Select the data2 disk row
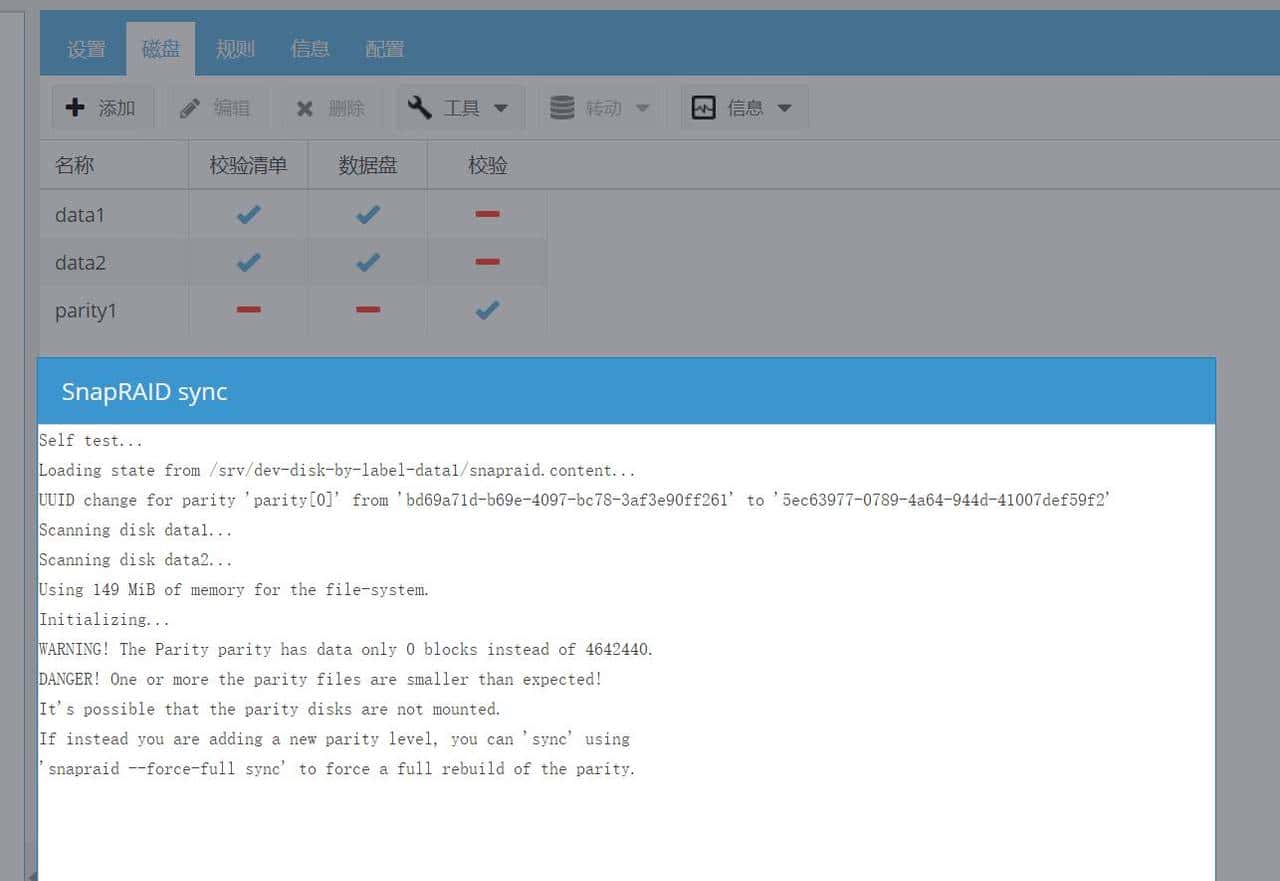1280x881 pixels. click(x=80, y=263)
